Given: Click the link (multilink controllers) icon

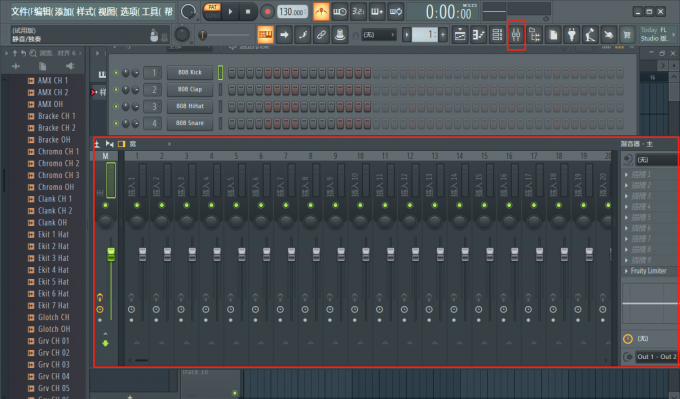Looking at the screenshot, I should click(321, 35).
